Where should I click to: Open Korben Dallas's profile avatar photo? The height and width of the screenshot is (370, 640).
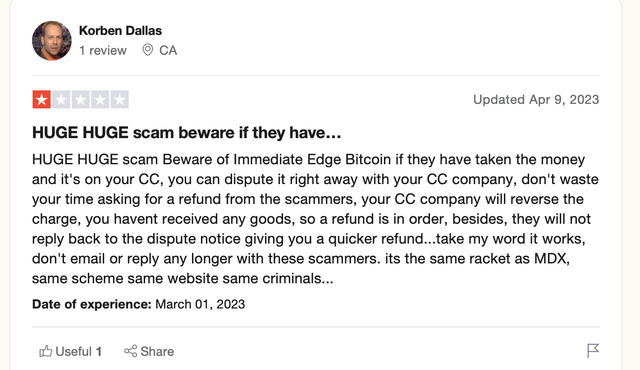click(x=52, y=41)
